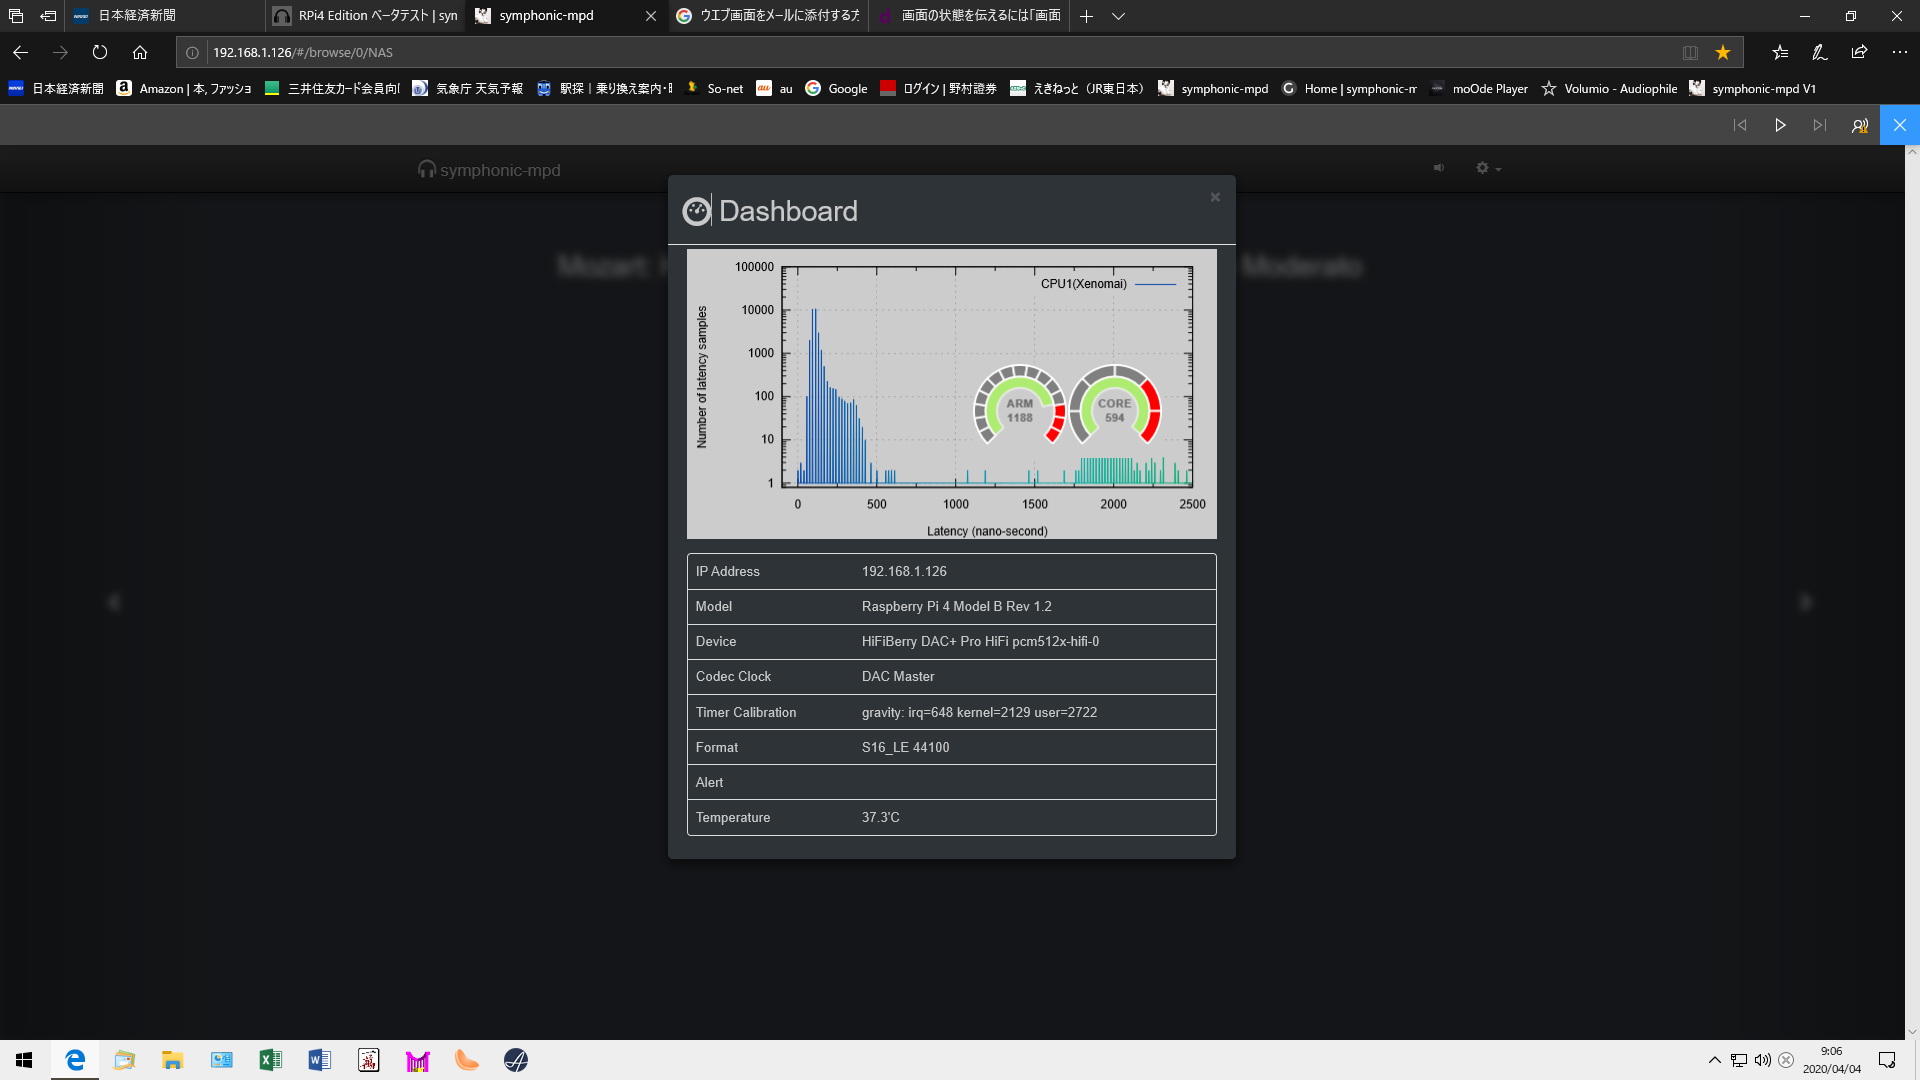Go back in browser history
The image size is (1920, 1080).
tap(20, 52)
